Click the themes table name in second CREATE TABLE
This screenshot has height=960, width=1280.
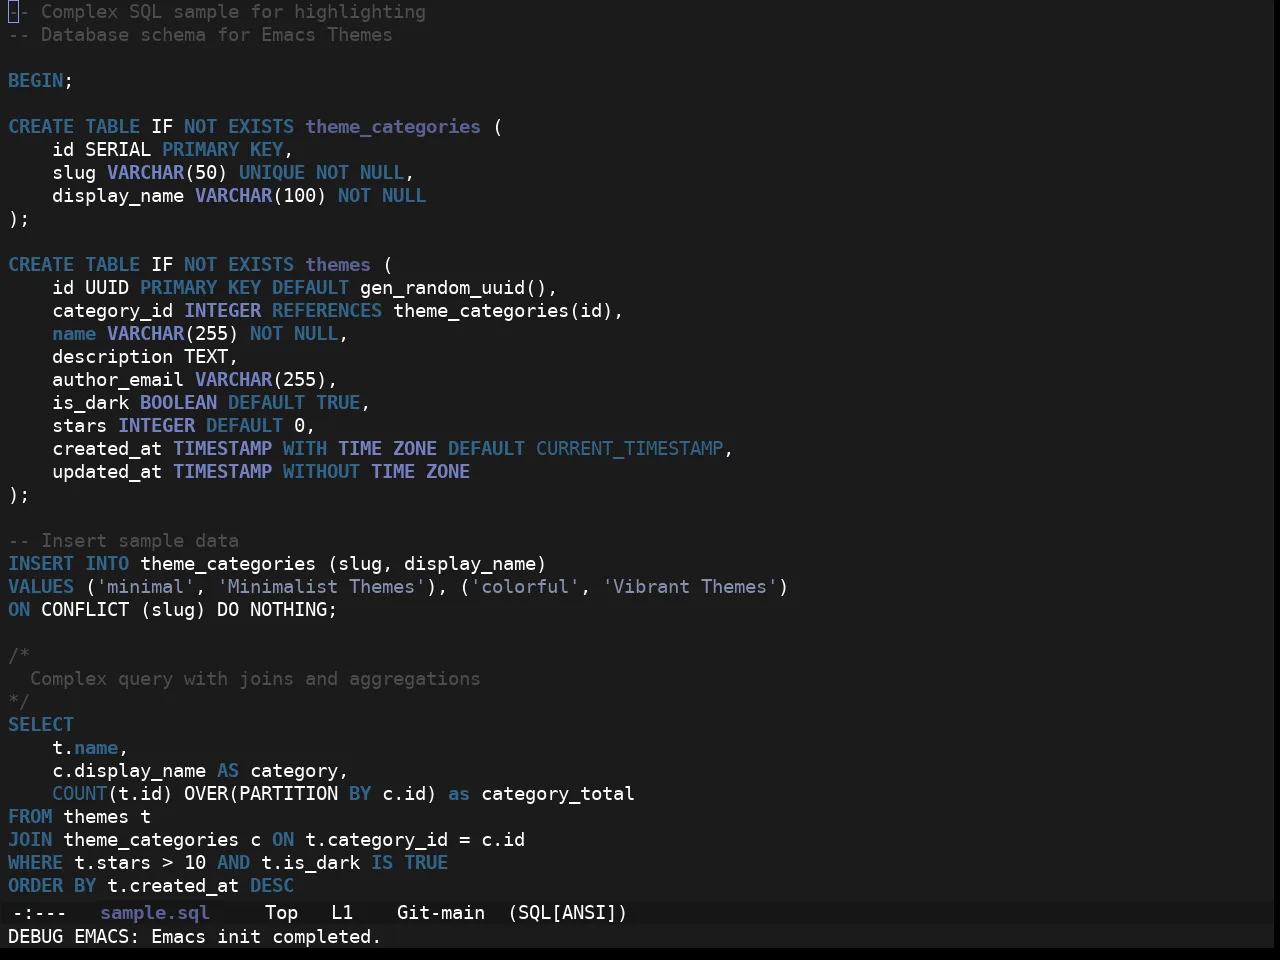(338, 264)
